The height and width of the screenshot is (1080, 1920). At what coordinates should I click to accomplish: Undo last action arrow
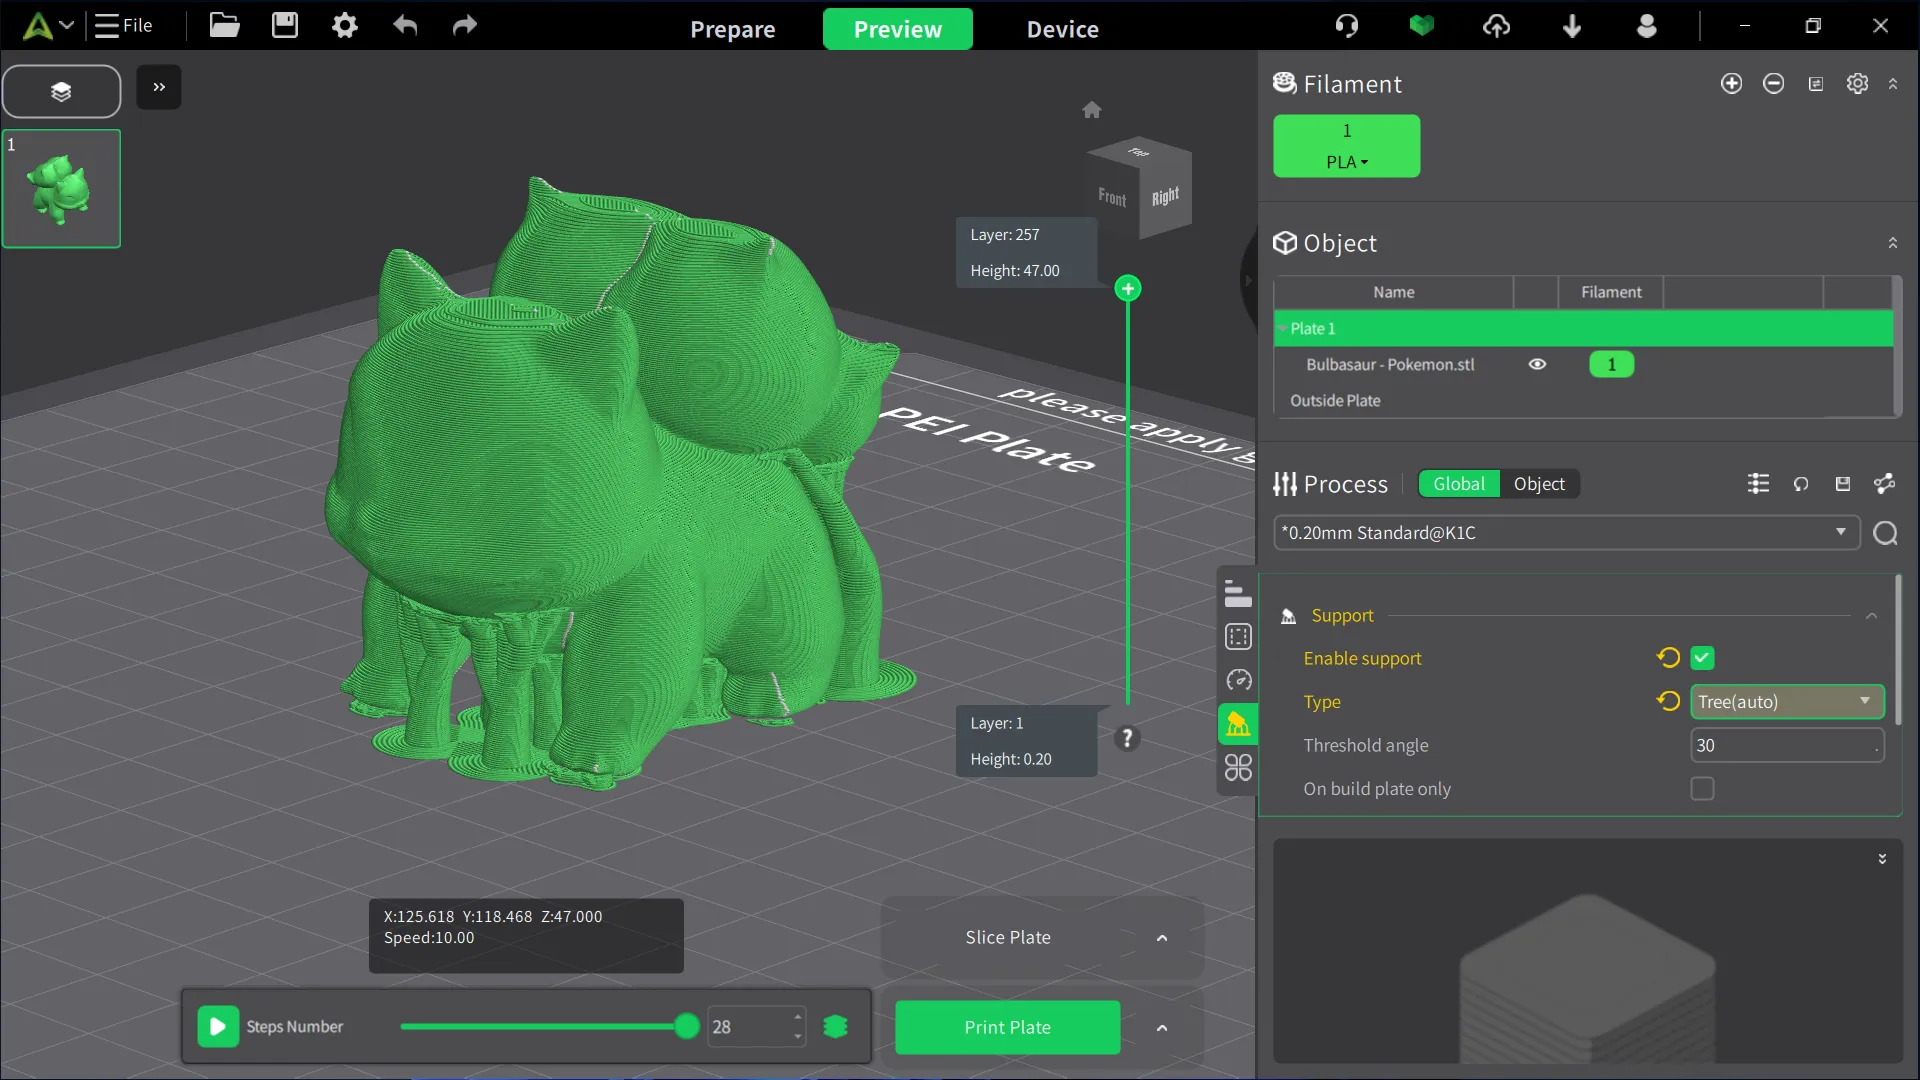pyautogui.click(x=405, y=25)
